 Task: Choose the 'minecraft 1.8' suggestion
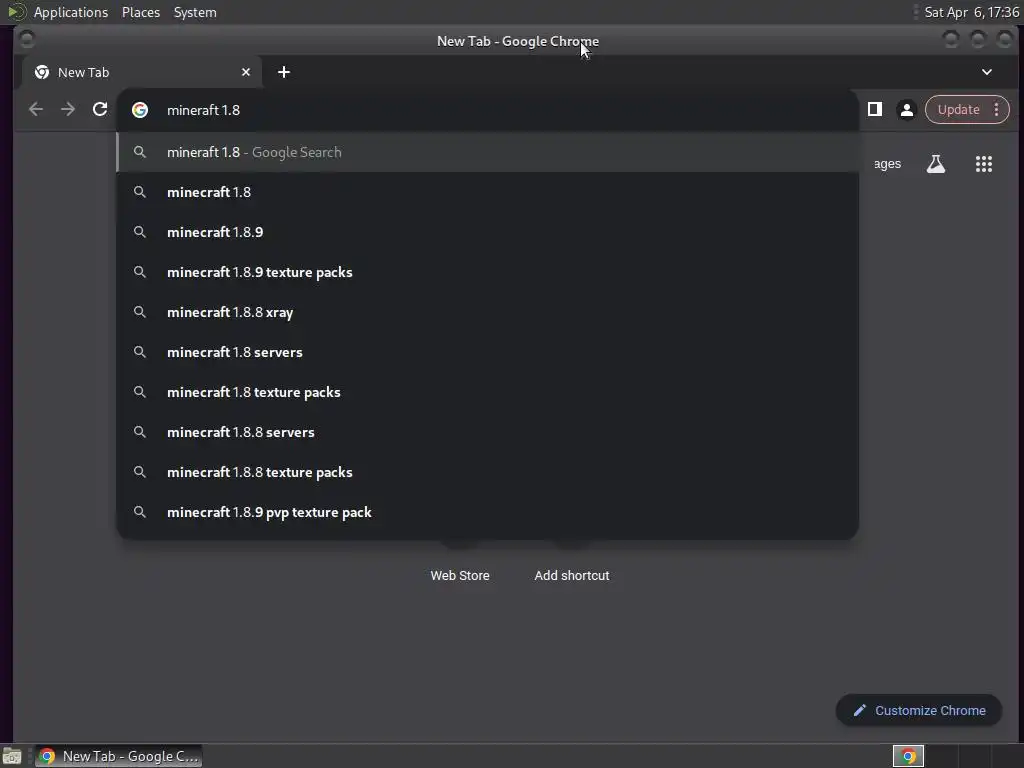488,192
